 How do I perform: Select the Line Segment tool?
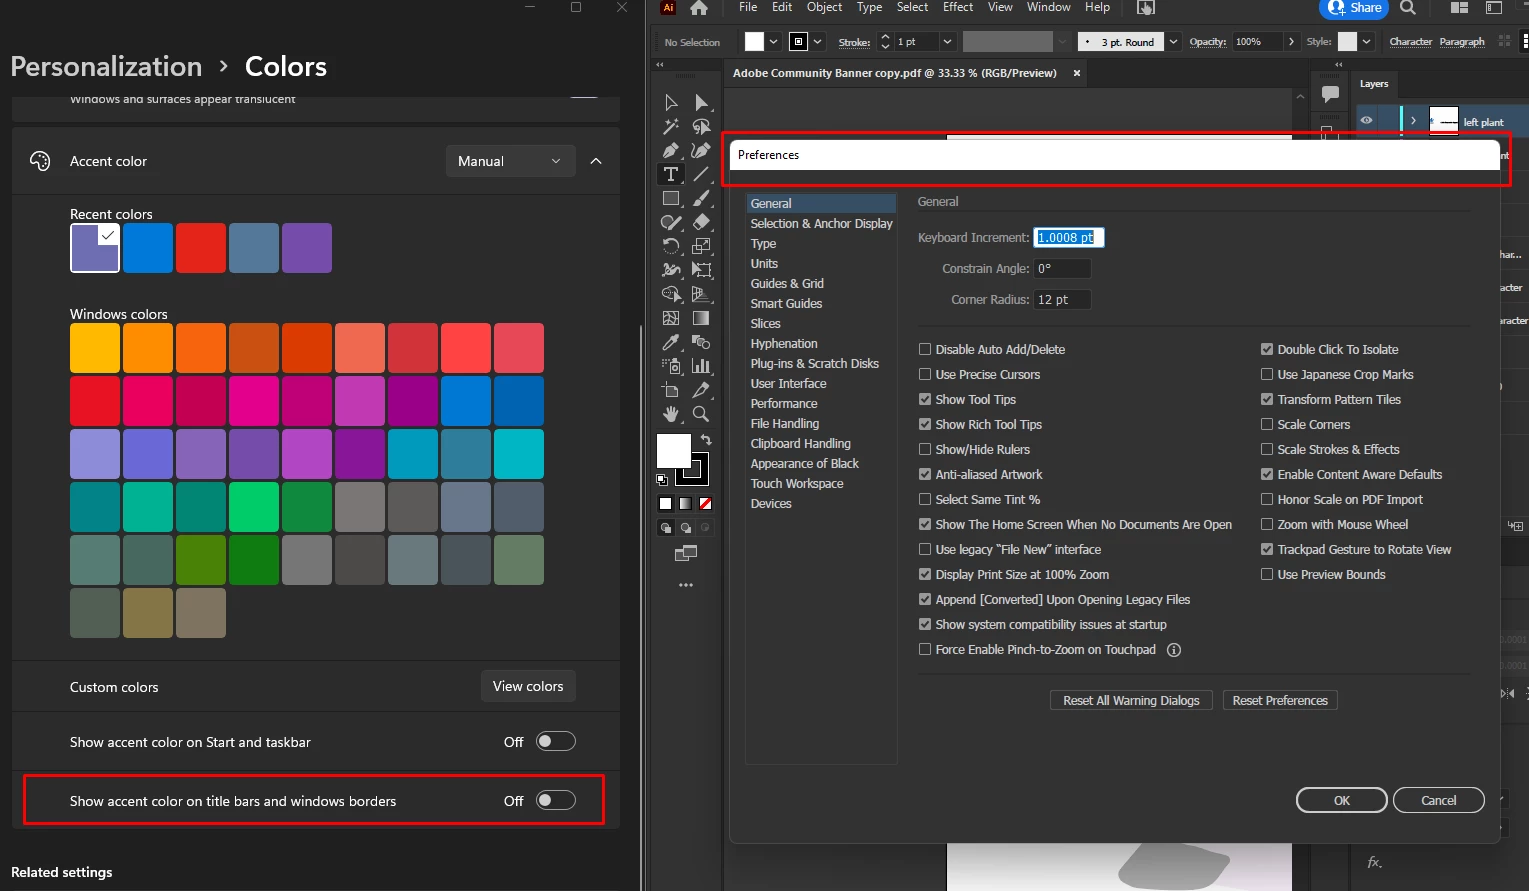701,174
